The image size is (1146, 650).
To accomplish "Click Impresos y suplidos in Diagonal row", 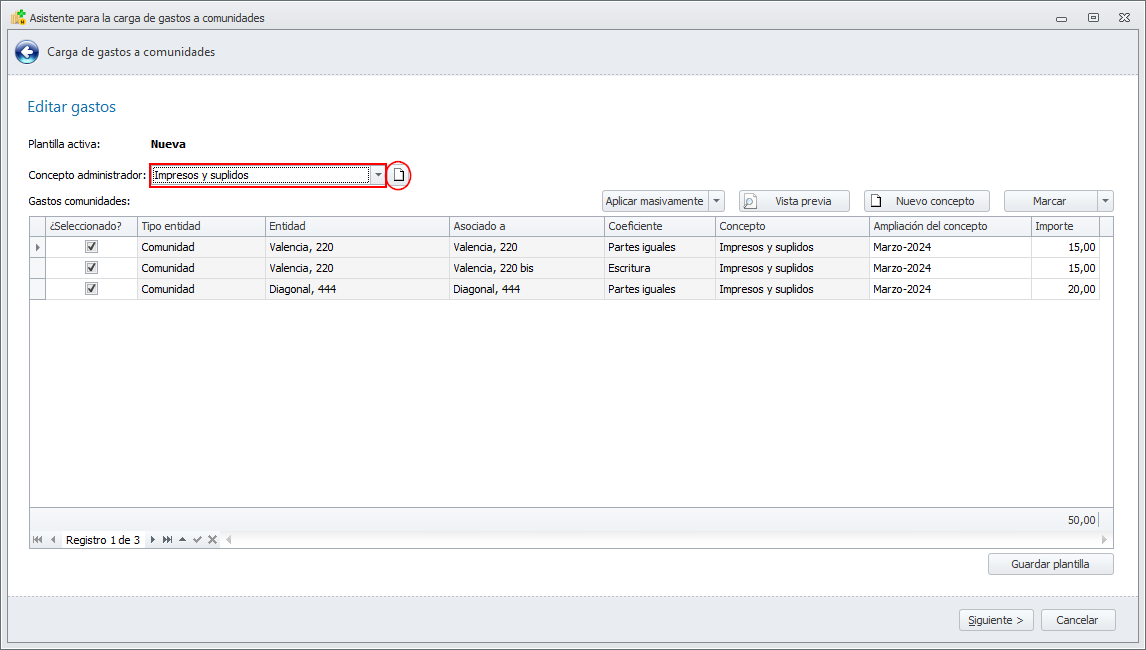I will click(x=792, y=289).
